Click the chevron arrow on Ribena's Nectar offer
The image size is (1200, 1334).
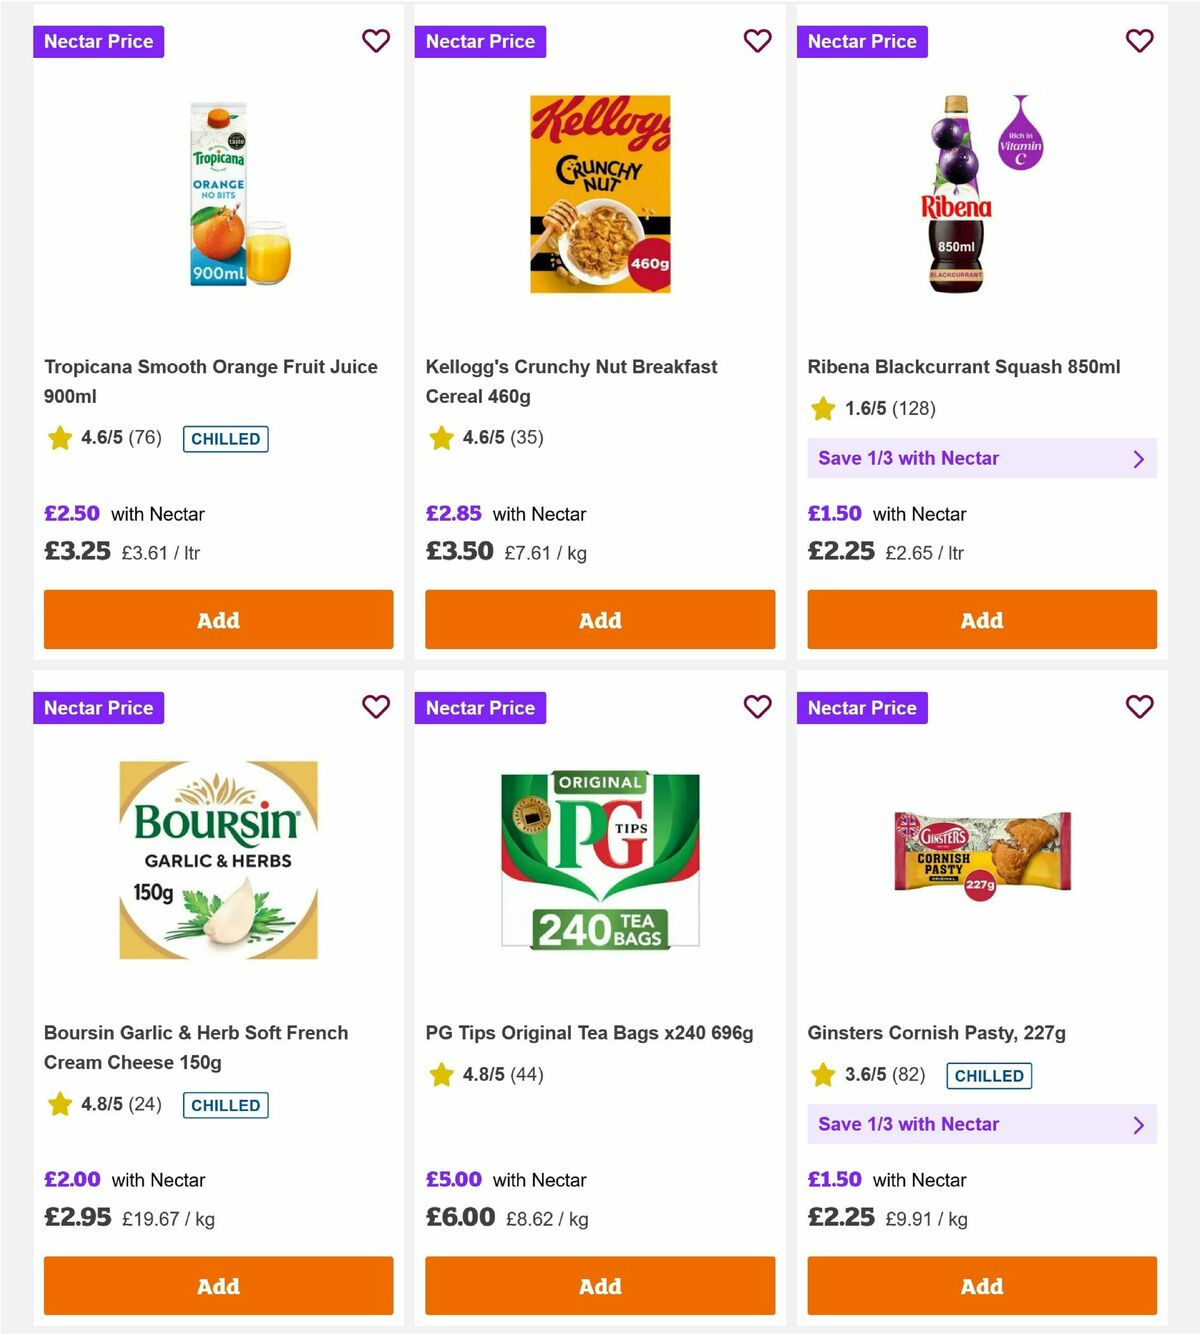coord(1138,458)
